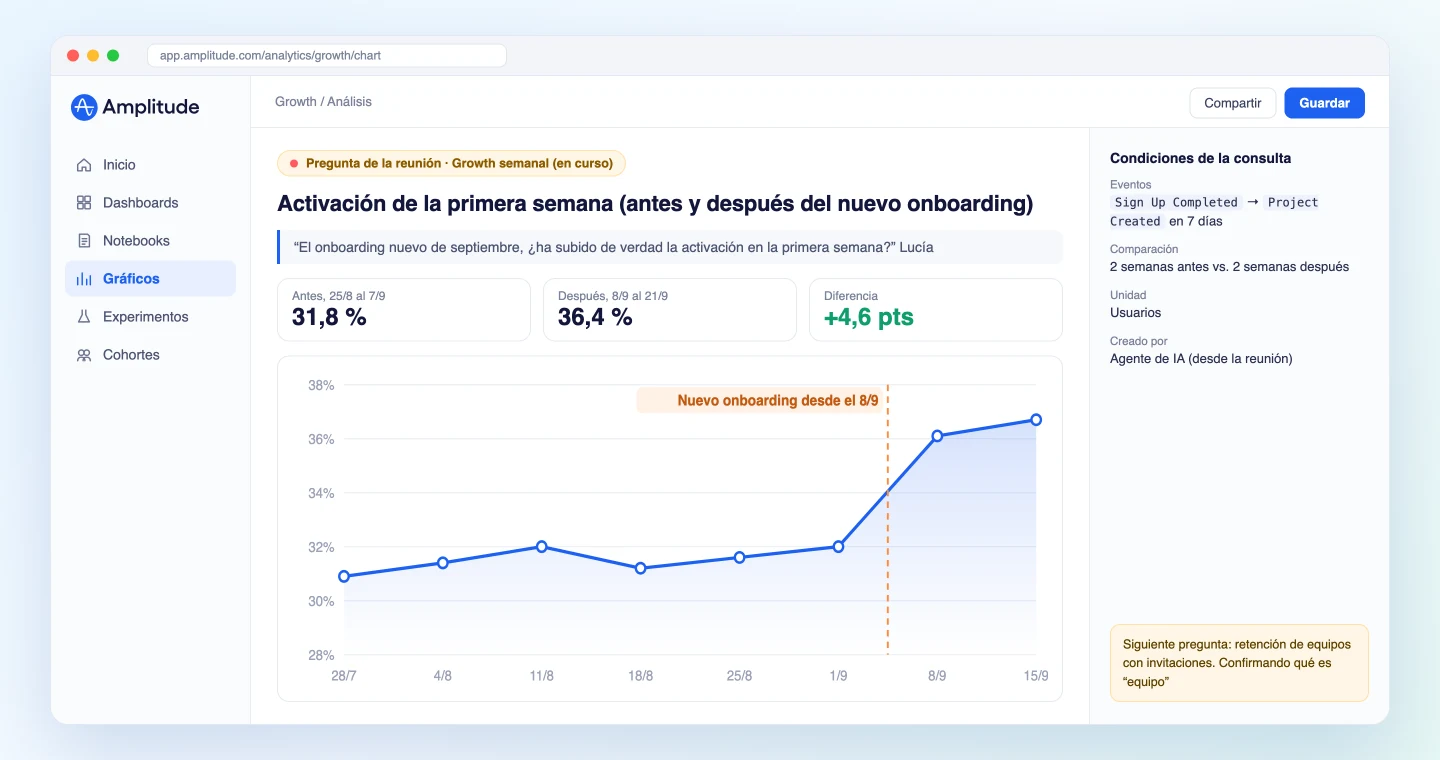Screen dimensions: 1440x760
Task: Click the chart title heading
Action: click(x=655, y=204)
